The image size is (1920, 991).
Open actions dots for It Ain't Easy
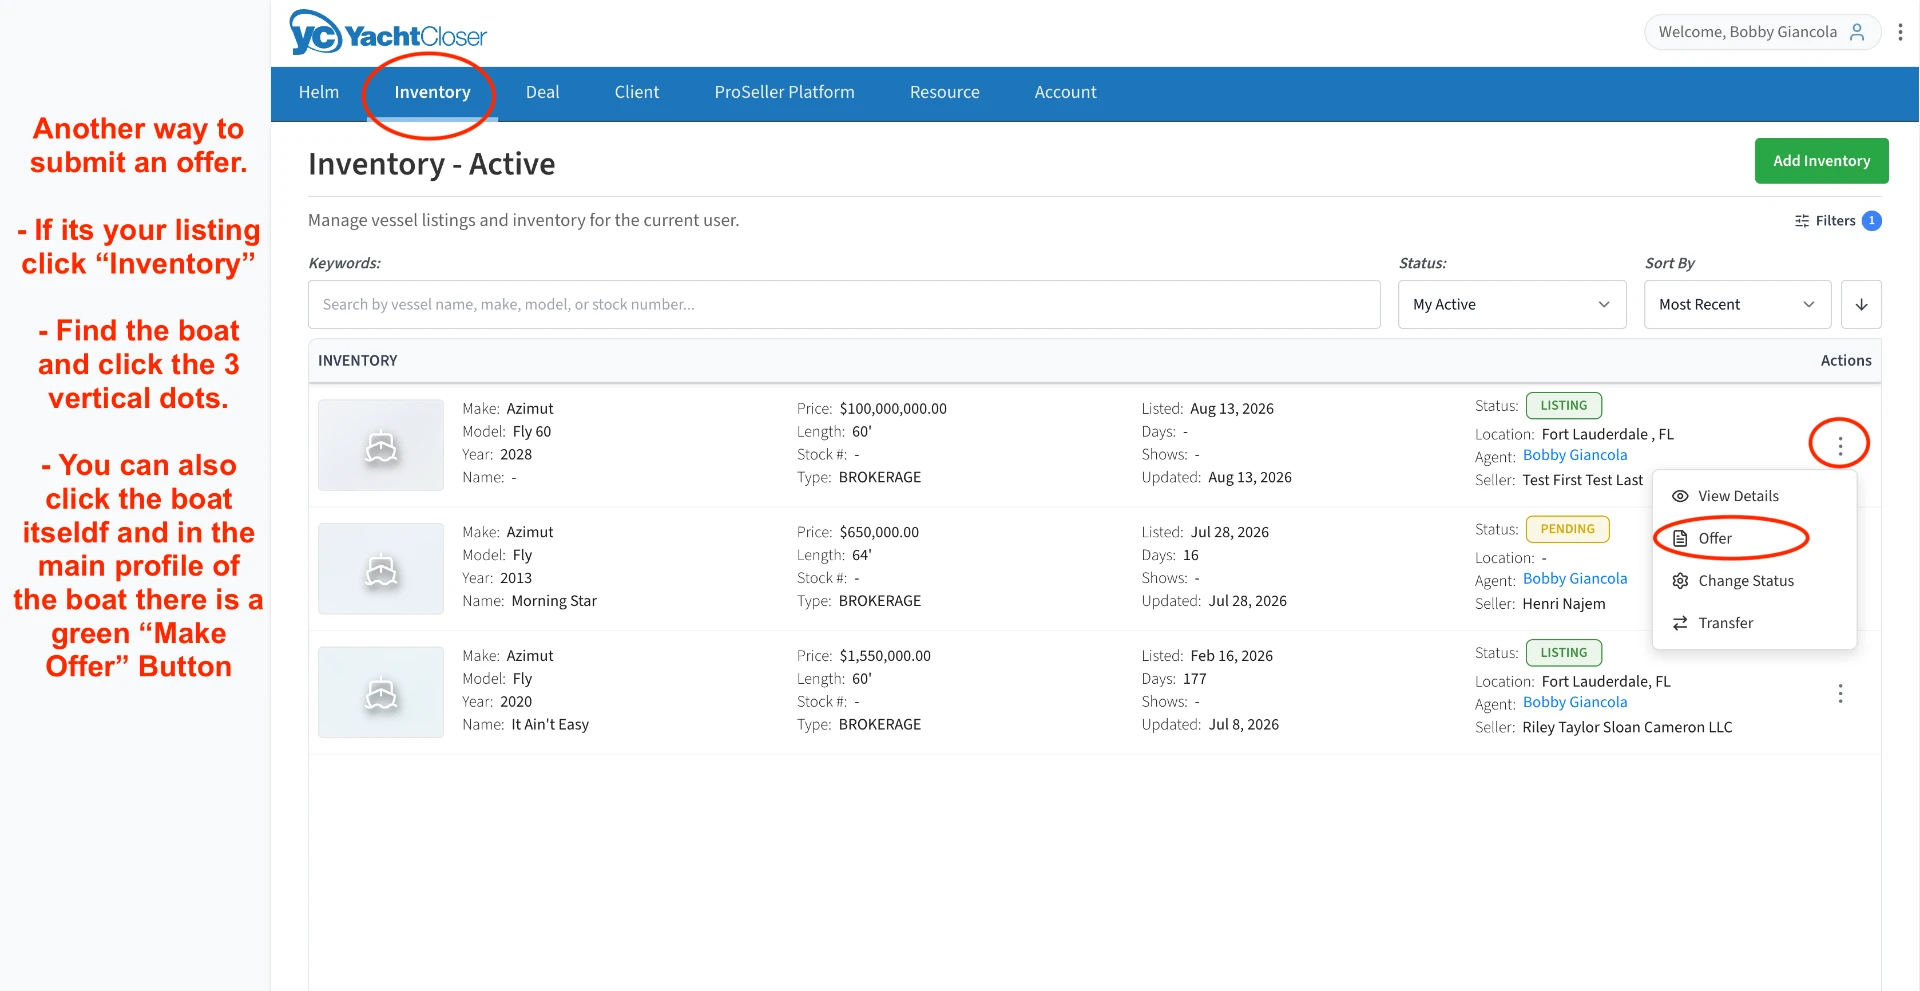pyautogui.click(x=1840, y=693)
